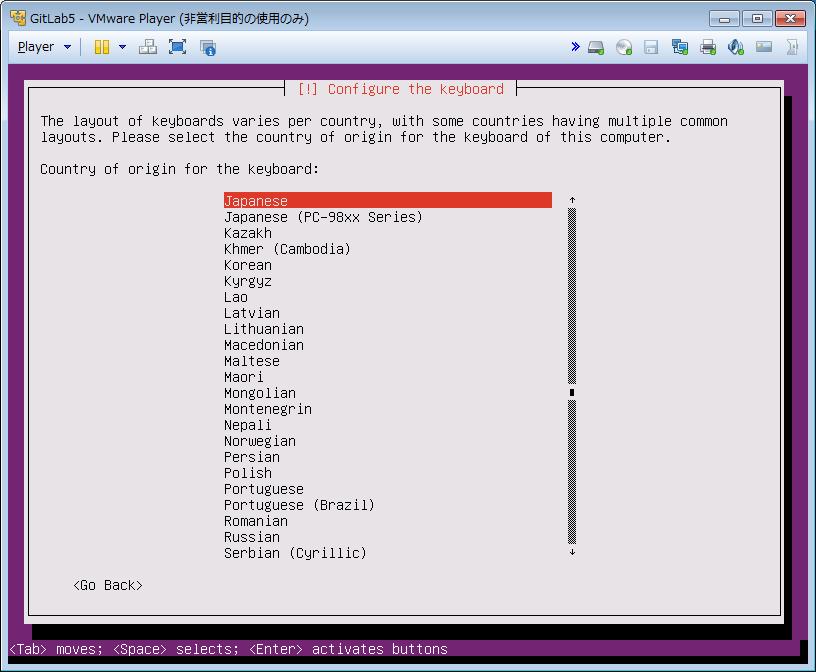Select Serbian (Cyrillic) entry
Image resolution: width=816 pixels, height=672 pixels.
click(x=295, y=553)
